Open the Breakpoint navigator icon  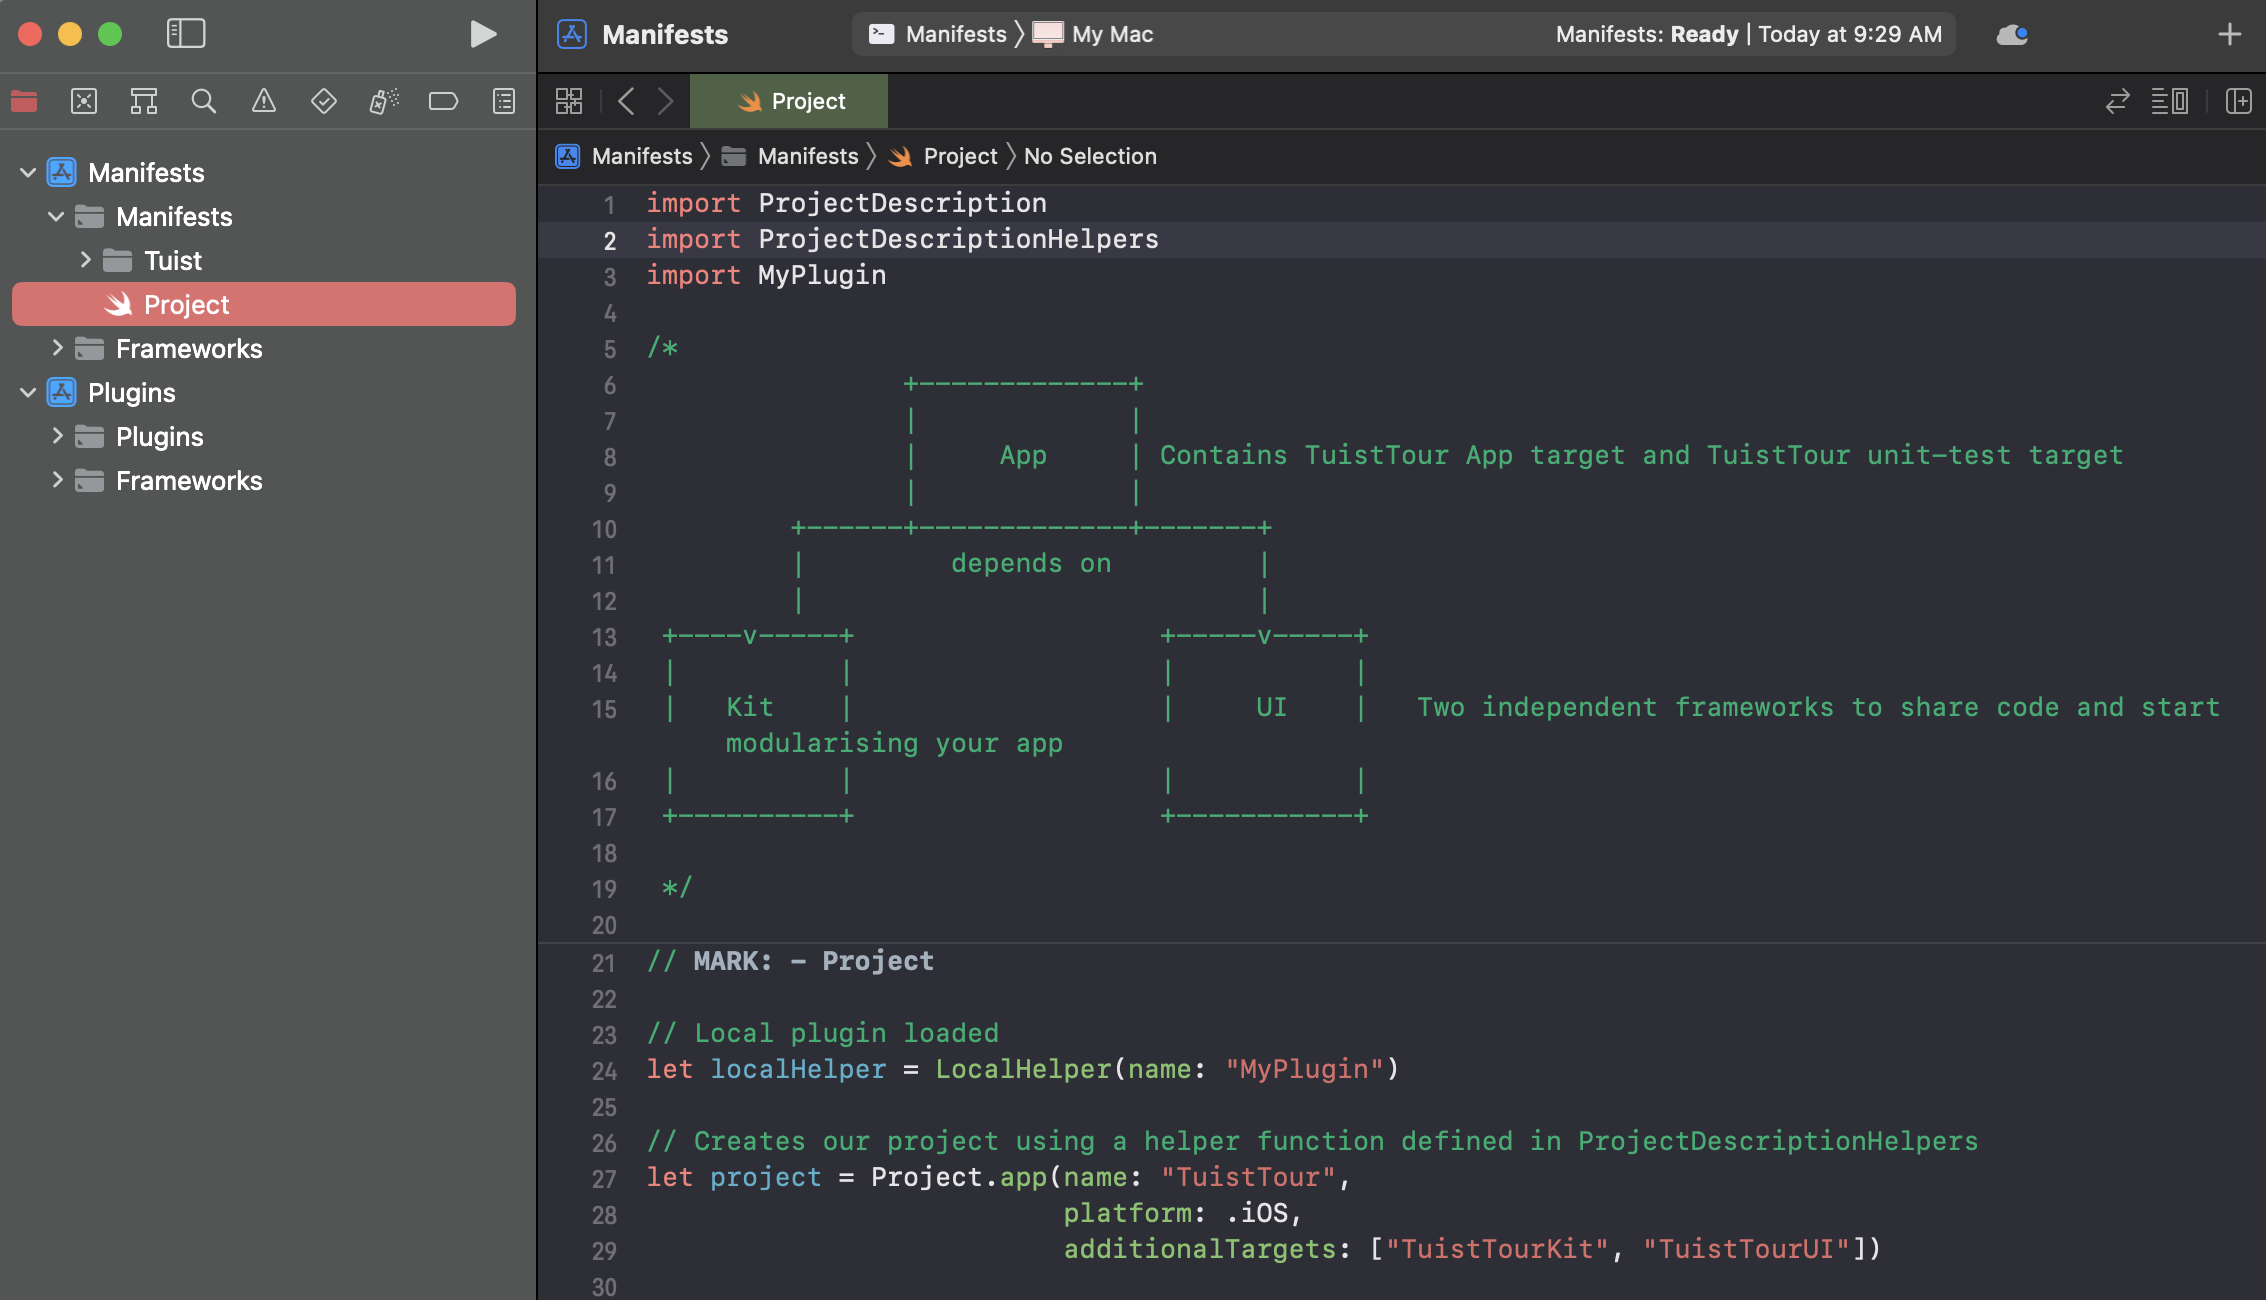[x=443, y=101]
